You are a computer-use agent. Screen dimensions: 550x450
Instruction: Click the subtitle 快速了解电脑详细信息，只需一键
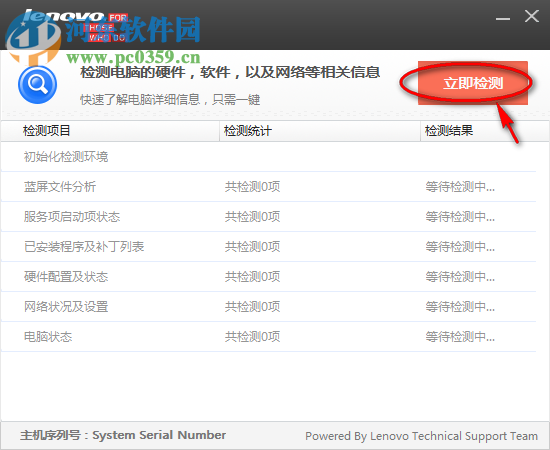tap(170, 100)
